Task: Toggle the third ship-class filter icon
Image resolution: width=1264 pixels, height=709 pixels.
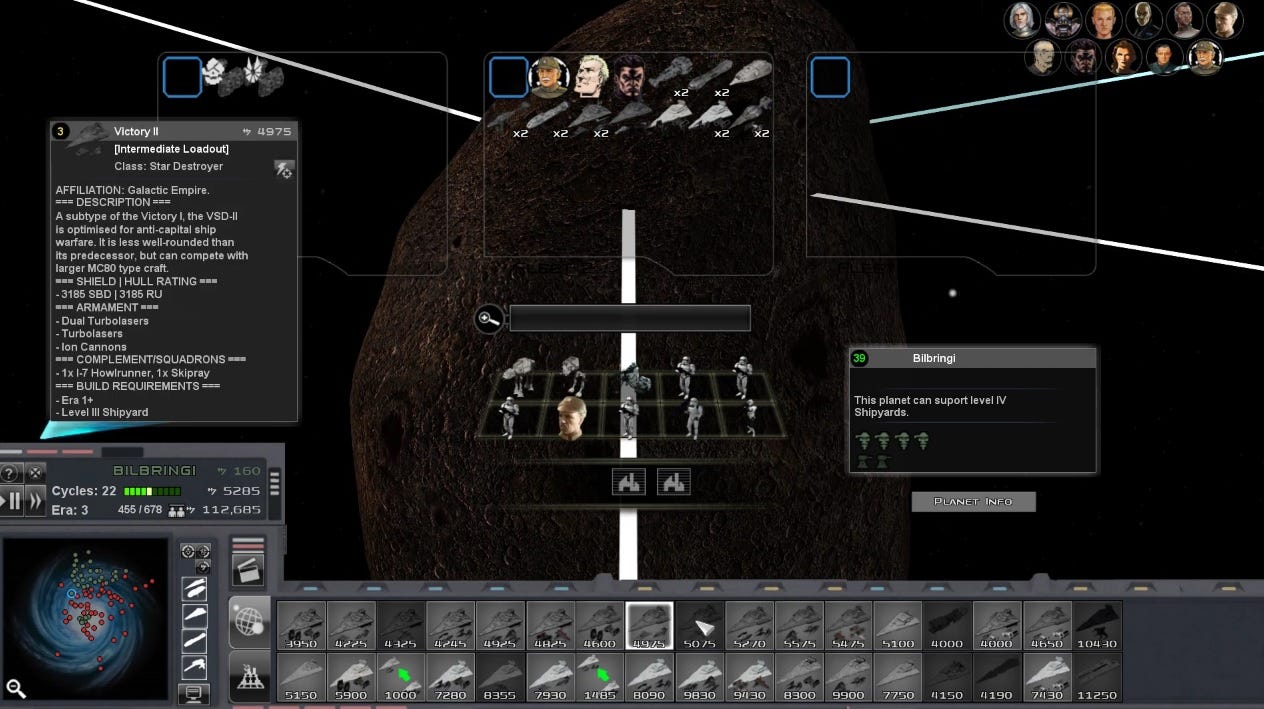Action: 194,641
